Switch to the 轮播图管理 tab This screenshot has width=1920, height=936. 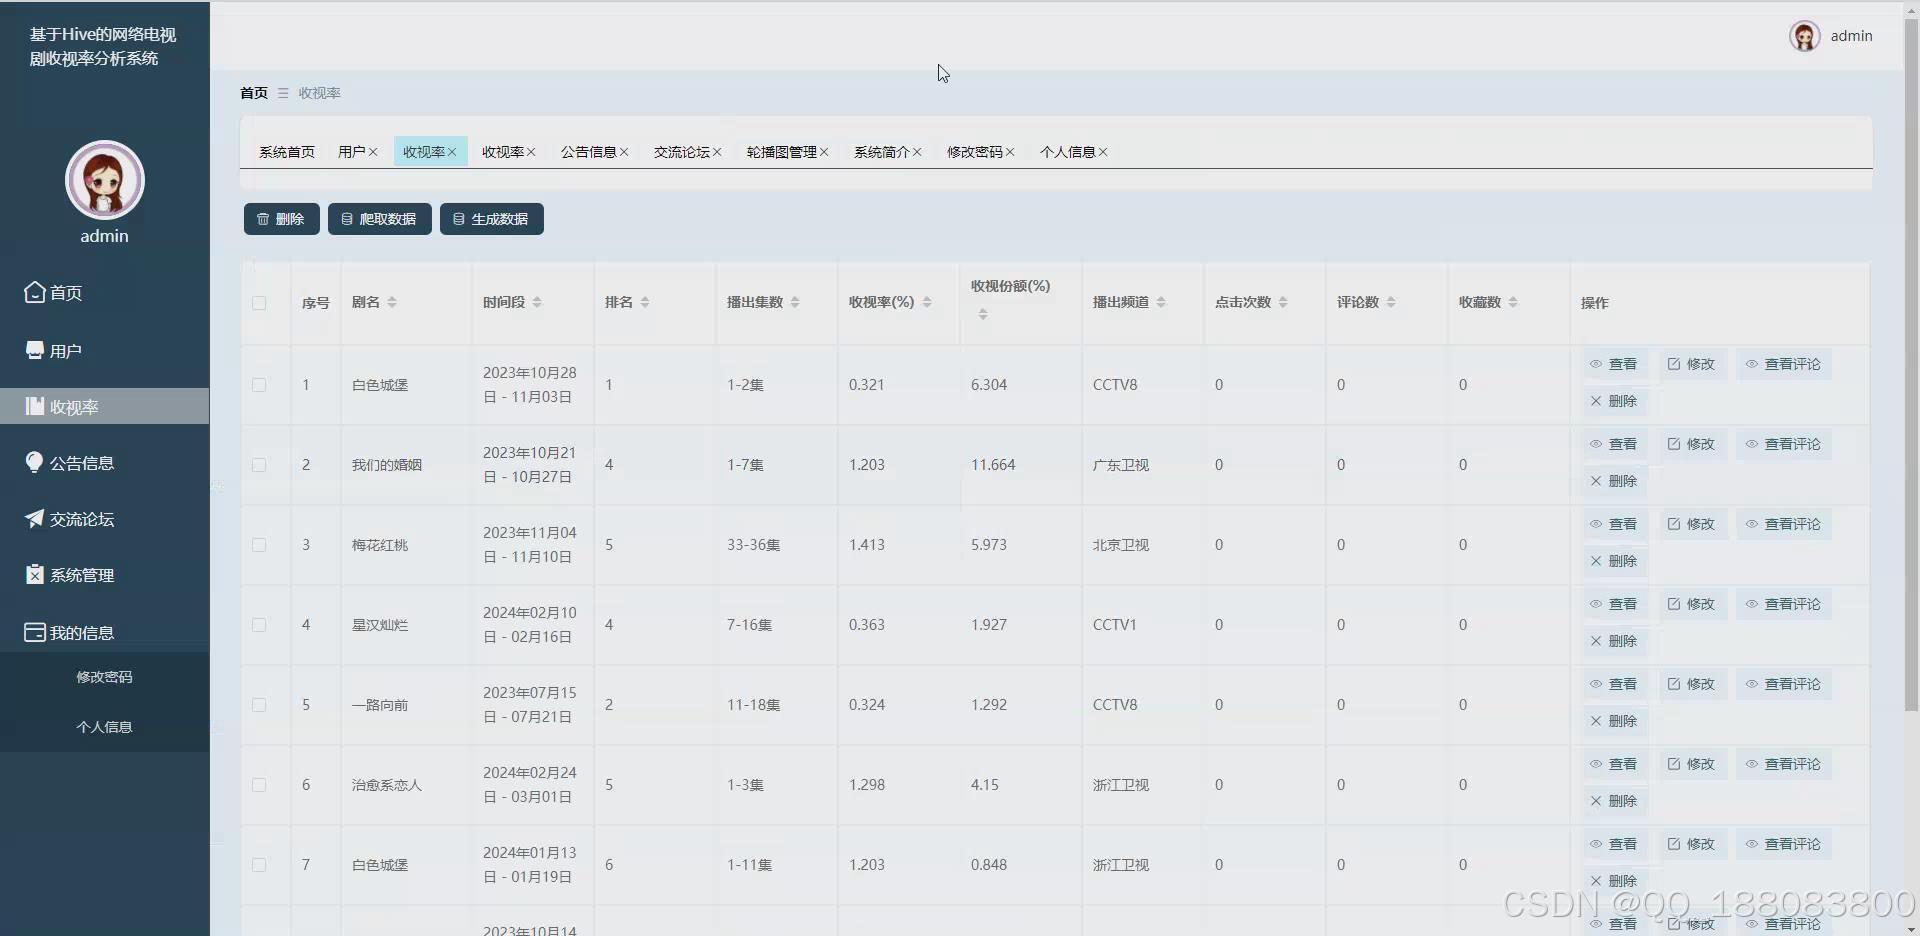[782, 152]
